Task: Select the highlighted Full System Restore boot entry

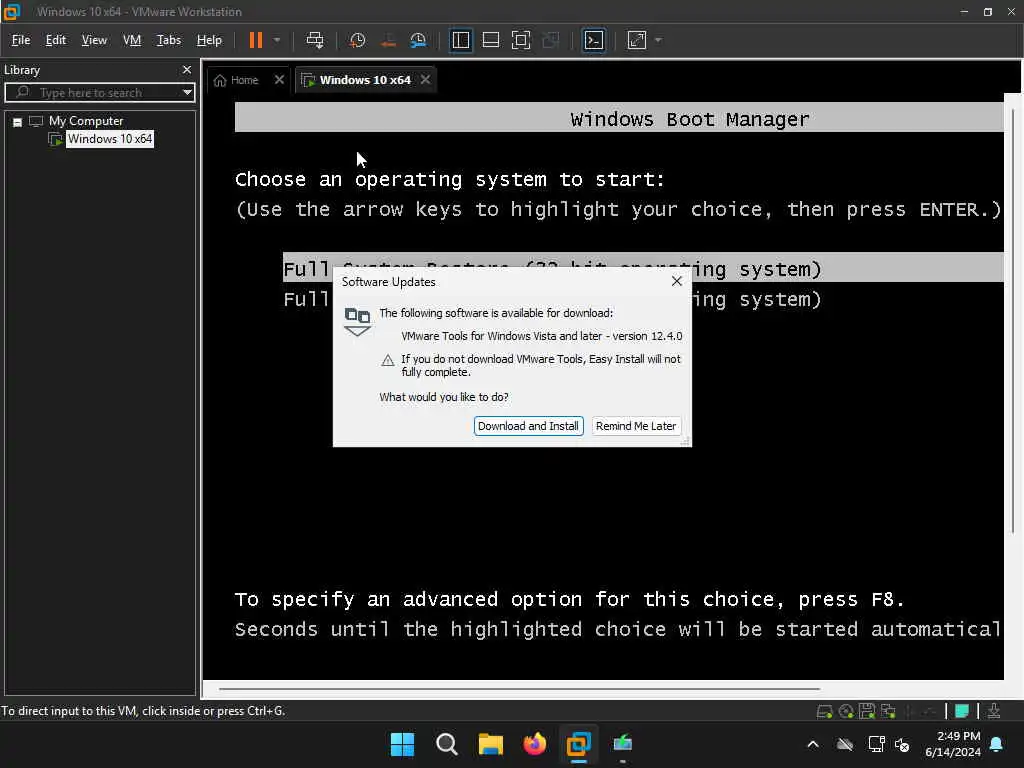Action: (x=643, y=268)
